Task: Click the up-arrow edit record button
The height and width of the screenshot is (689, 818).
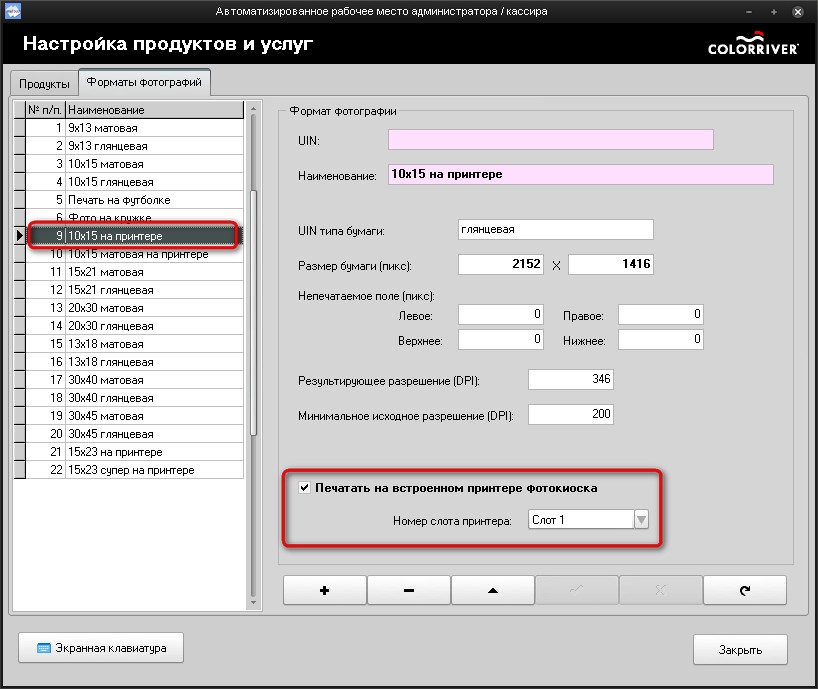Action: pyautogui.click(x=492, y=590)
